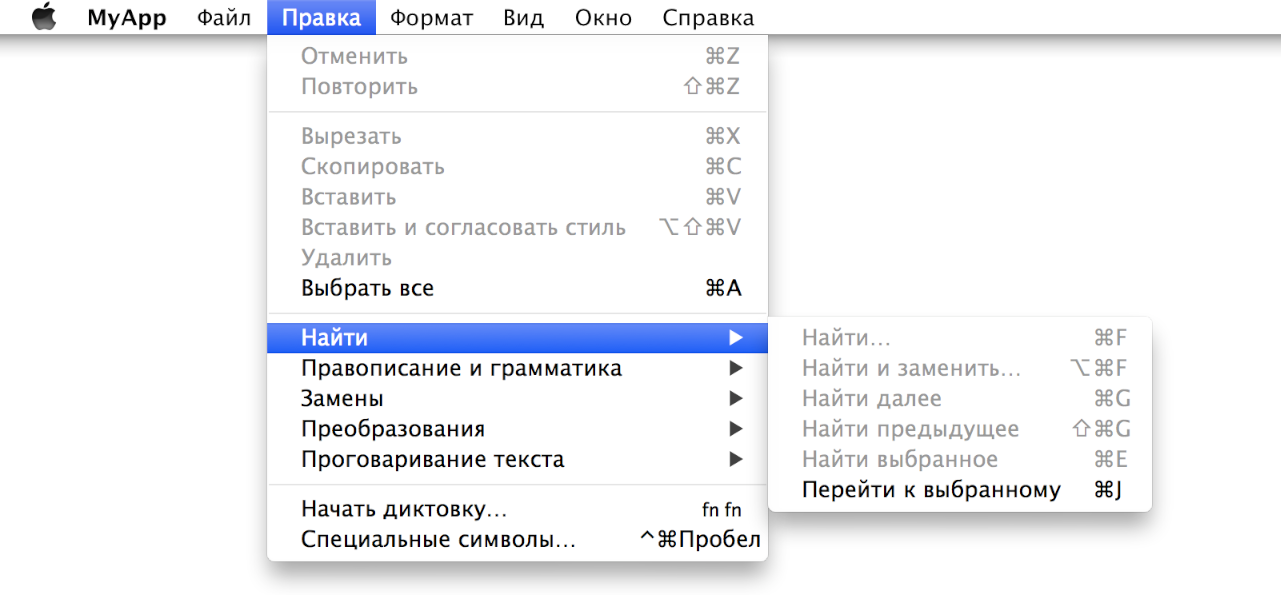This screenshot has width=1281, height=595.
Task: Click the Правка menu title
Action: [x=321, y=16]
